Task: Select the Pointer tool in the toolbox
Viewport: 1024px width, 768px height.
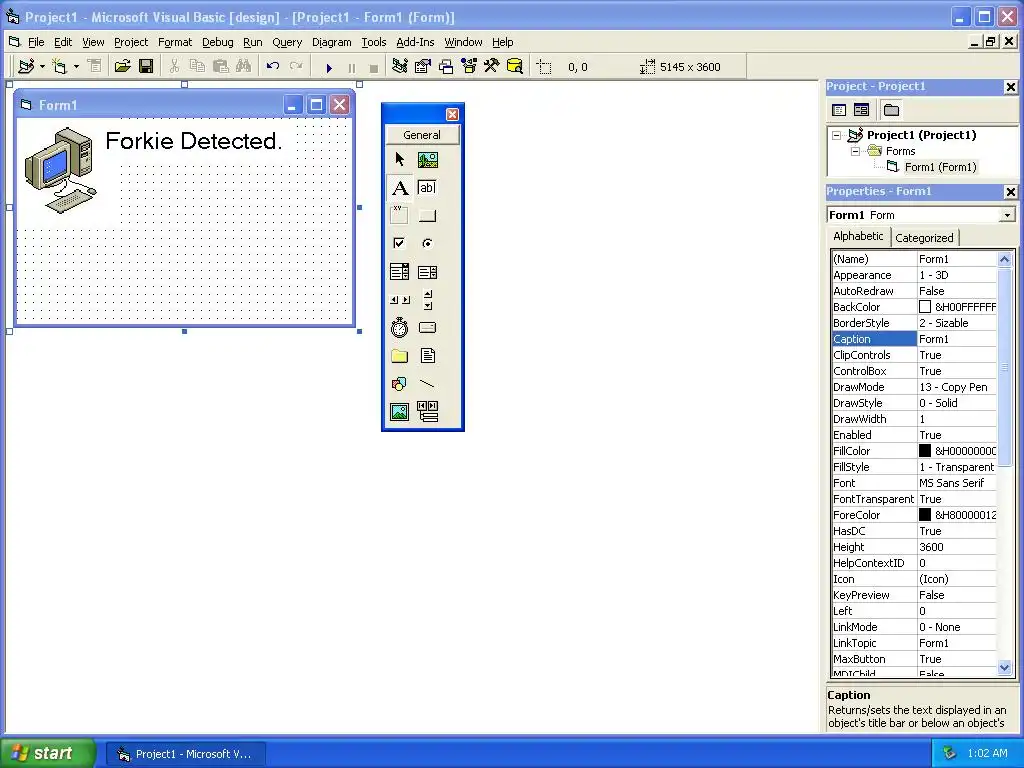Action: coord(400,159)
